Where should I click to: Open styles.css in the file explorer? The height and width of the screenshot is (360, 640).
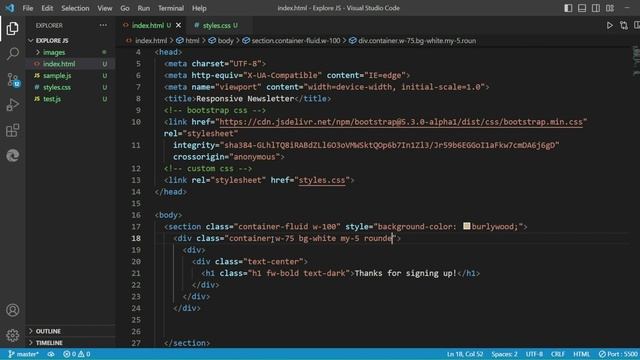point(71,87)
